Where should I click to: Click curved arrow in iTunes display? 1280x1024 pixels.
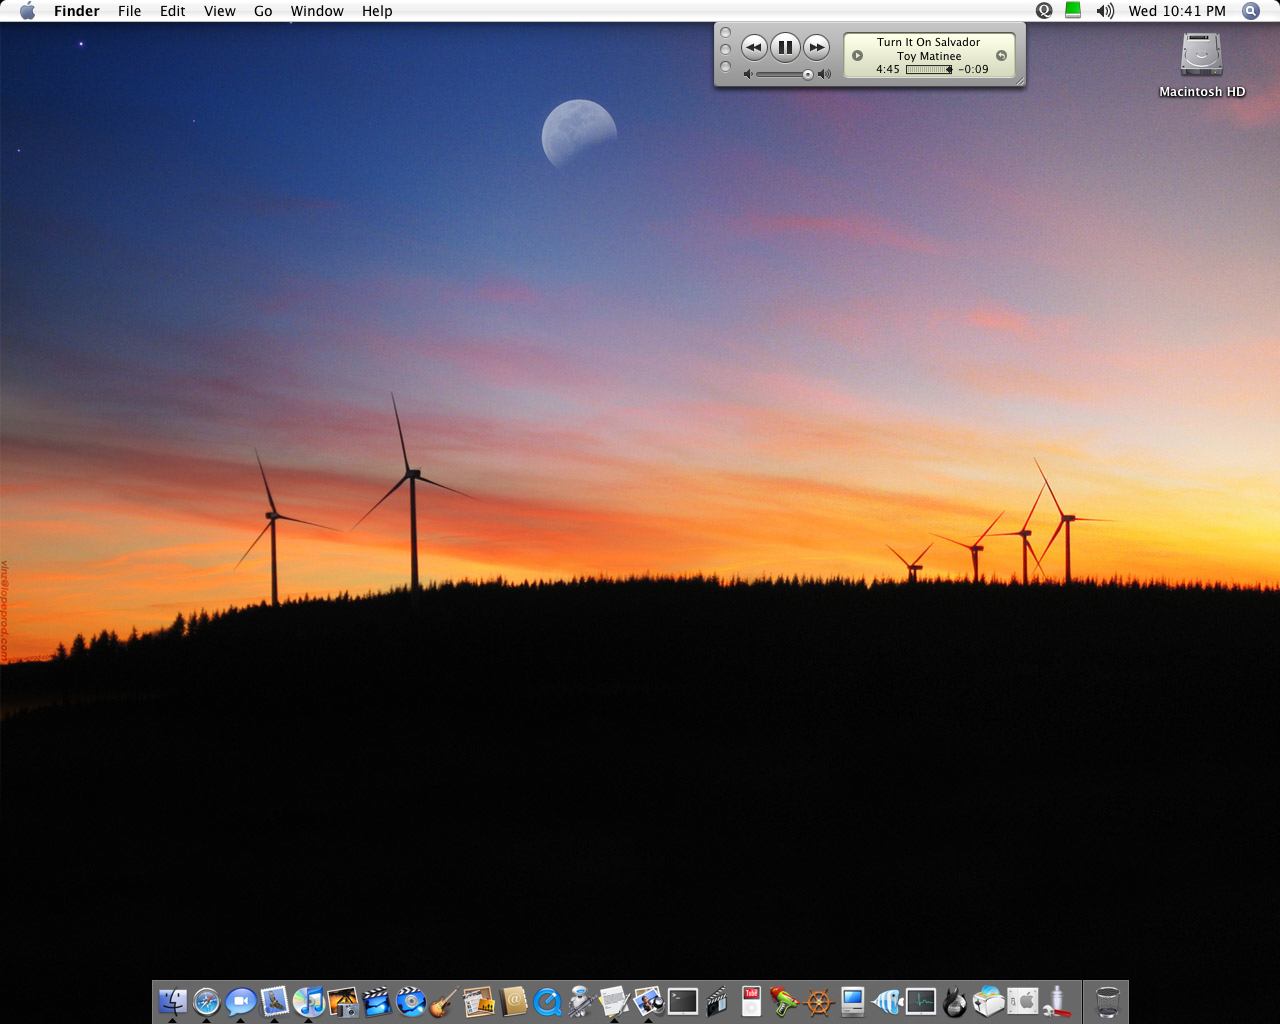[x=1001, y=56]
